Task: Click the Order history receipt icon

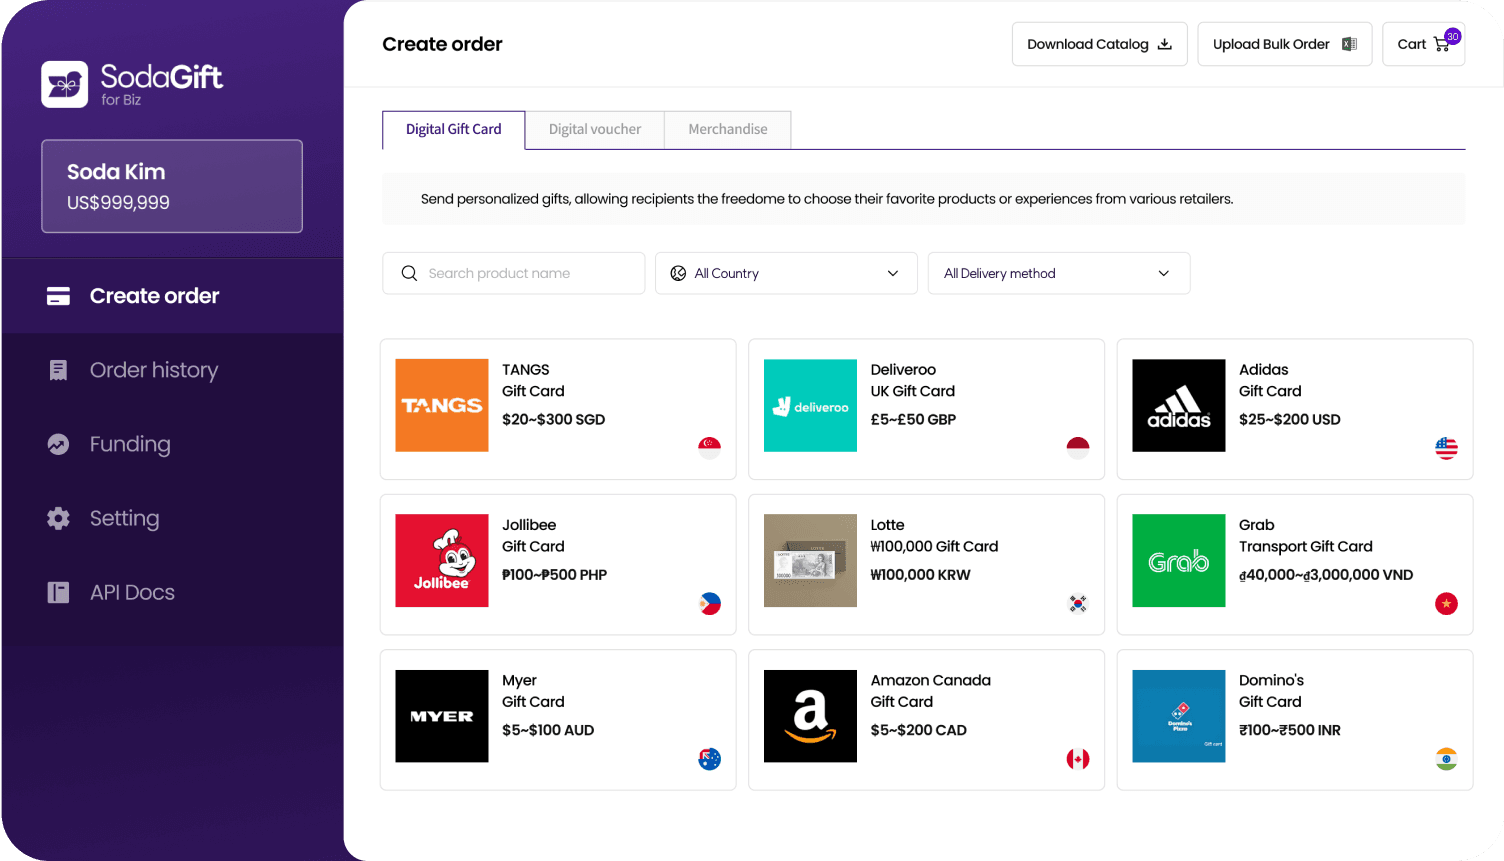Action: (x=58, y=370)
